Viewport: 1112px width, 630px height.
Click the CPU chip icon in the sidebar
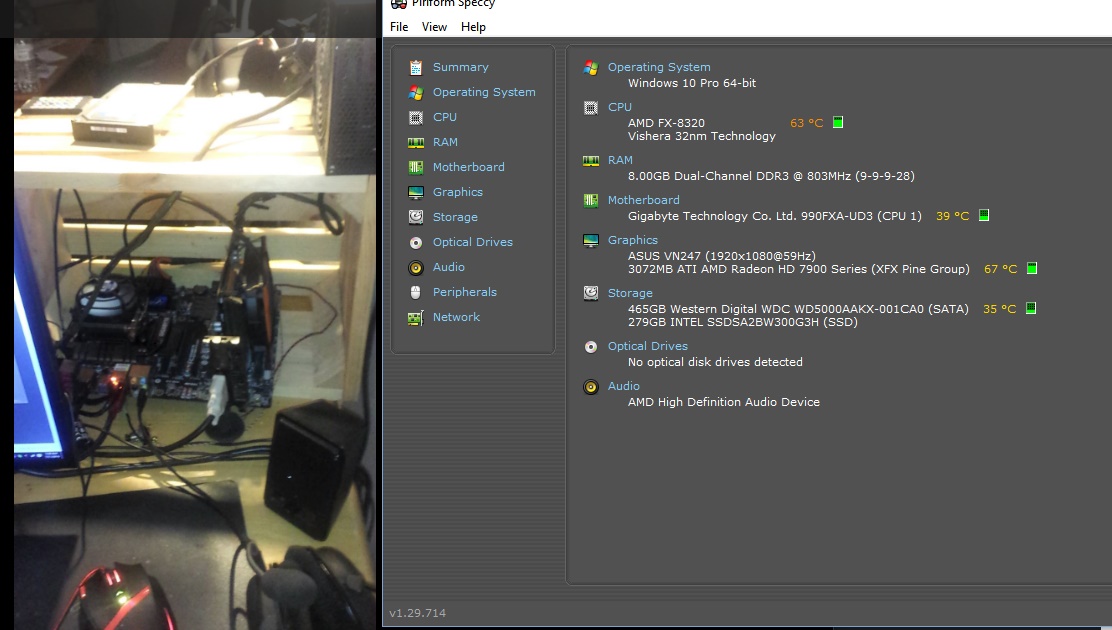click(416, 117)
